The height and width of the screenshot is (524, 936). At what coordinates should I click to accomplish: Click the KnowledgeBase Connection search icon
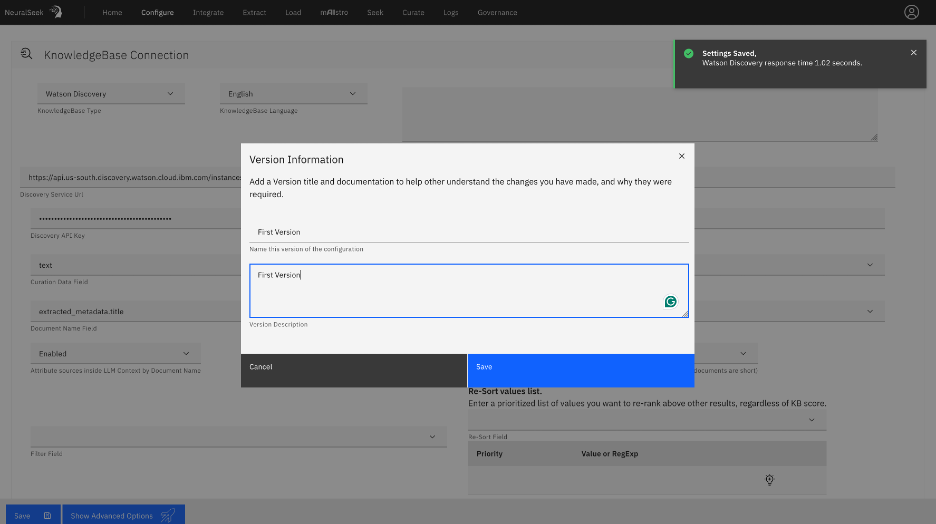[26, 54]
